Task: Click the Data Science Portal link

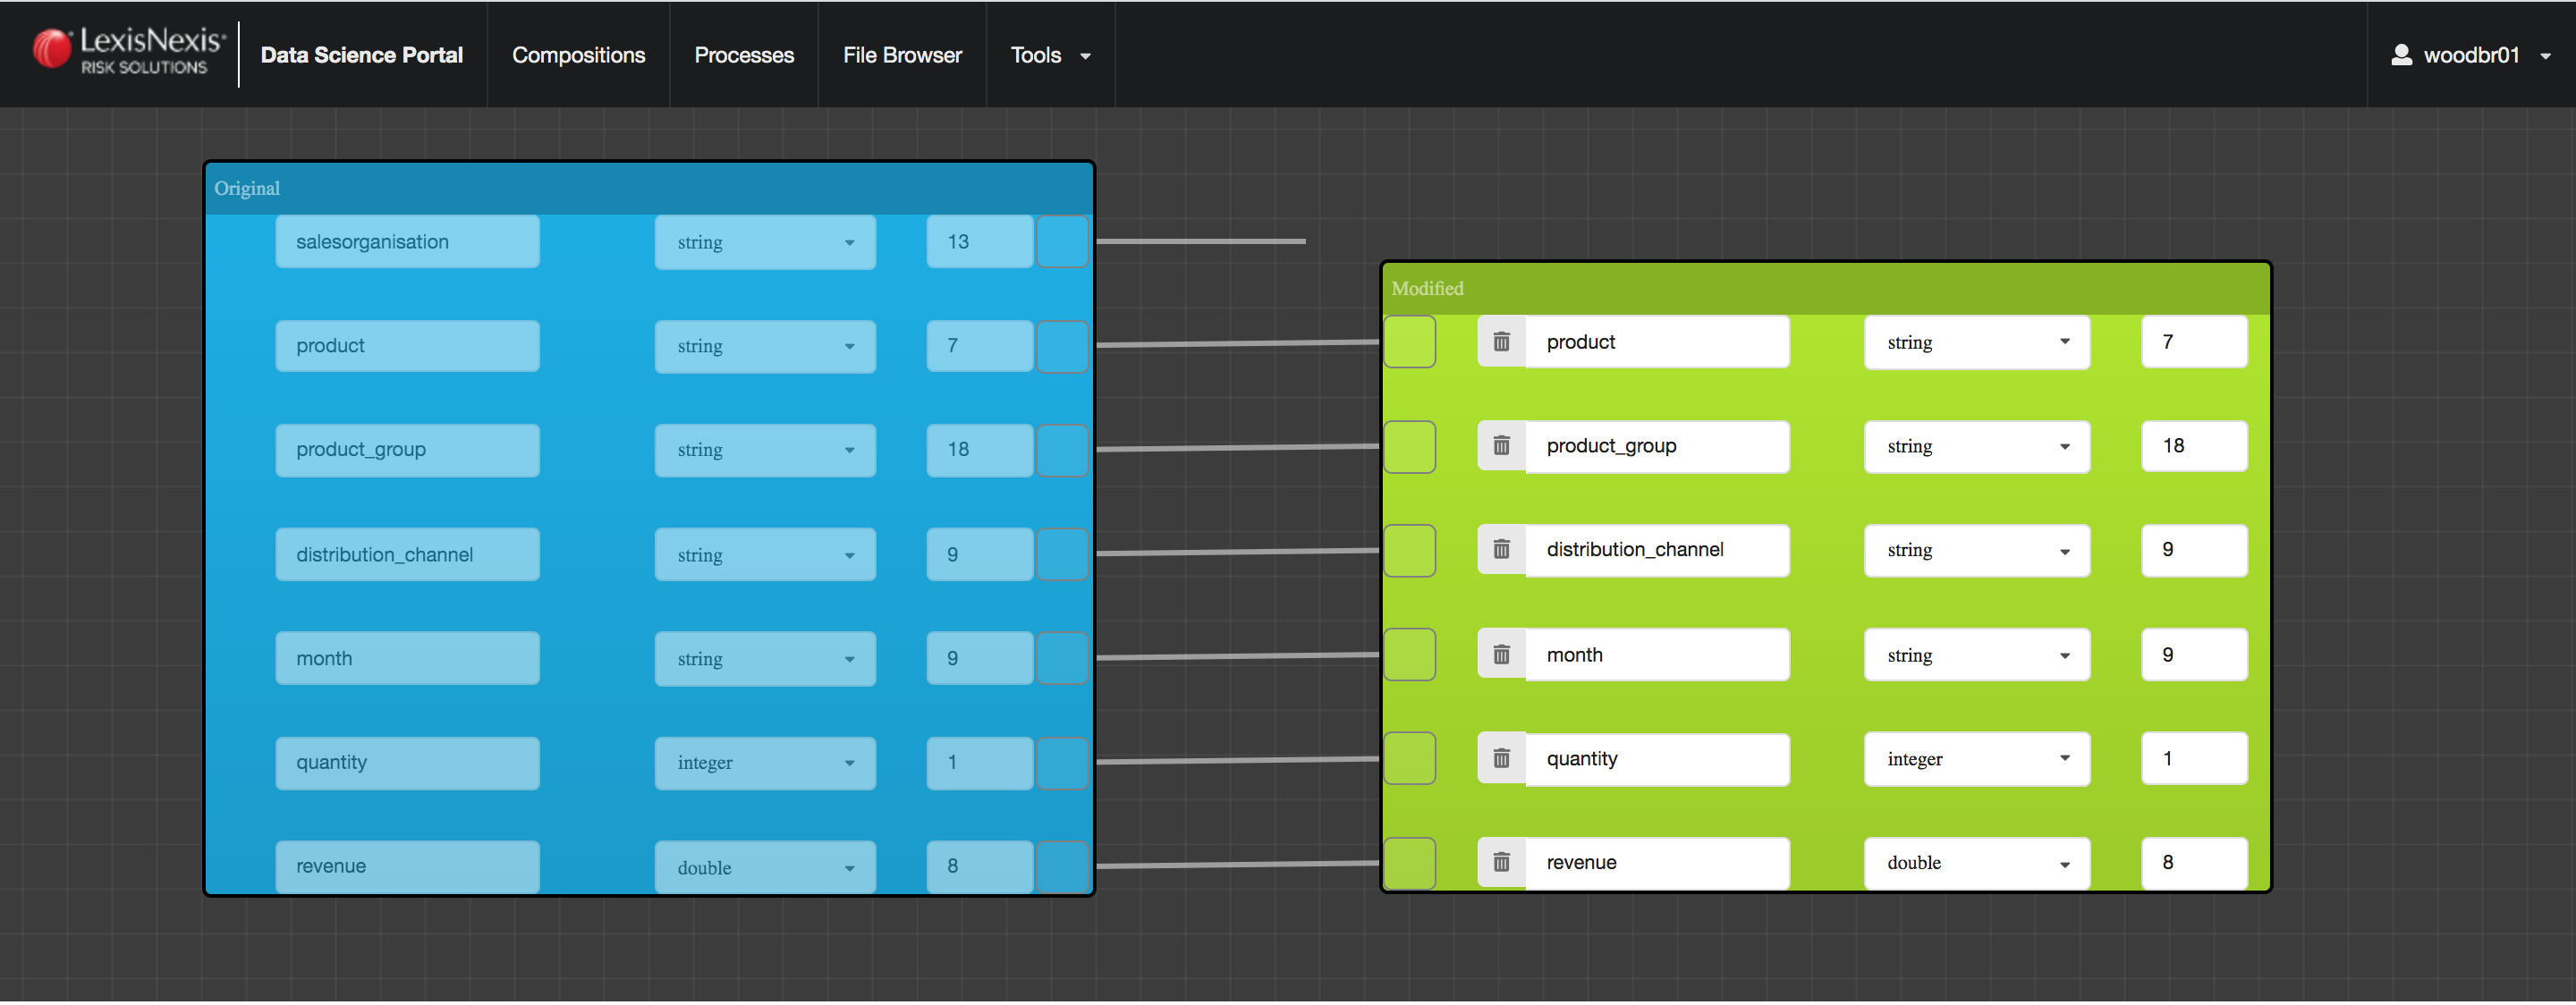Action: tap(361, 55)
